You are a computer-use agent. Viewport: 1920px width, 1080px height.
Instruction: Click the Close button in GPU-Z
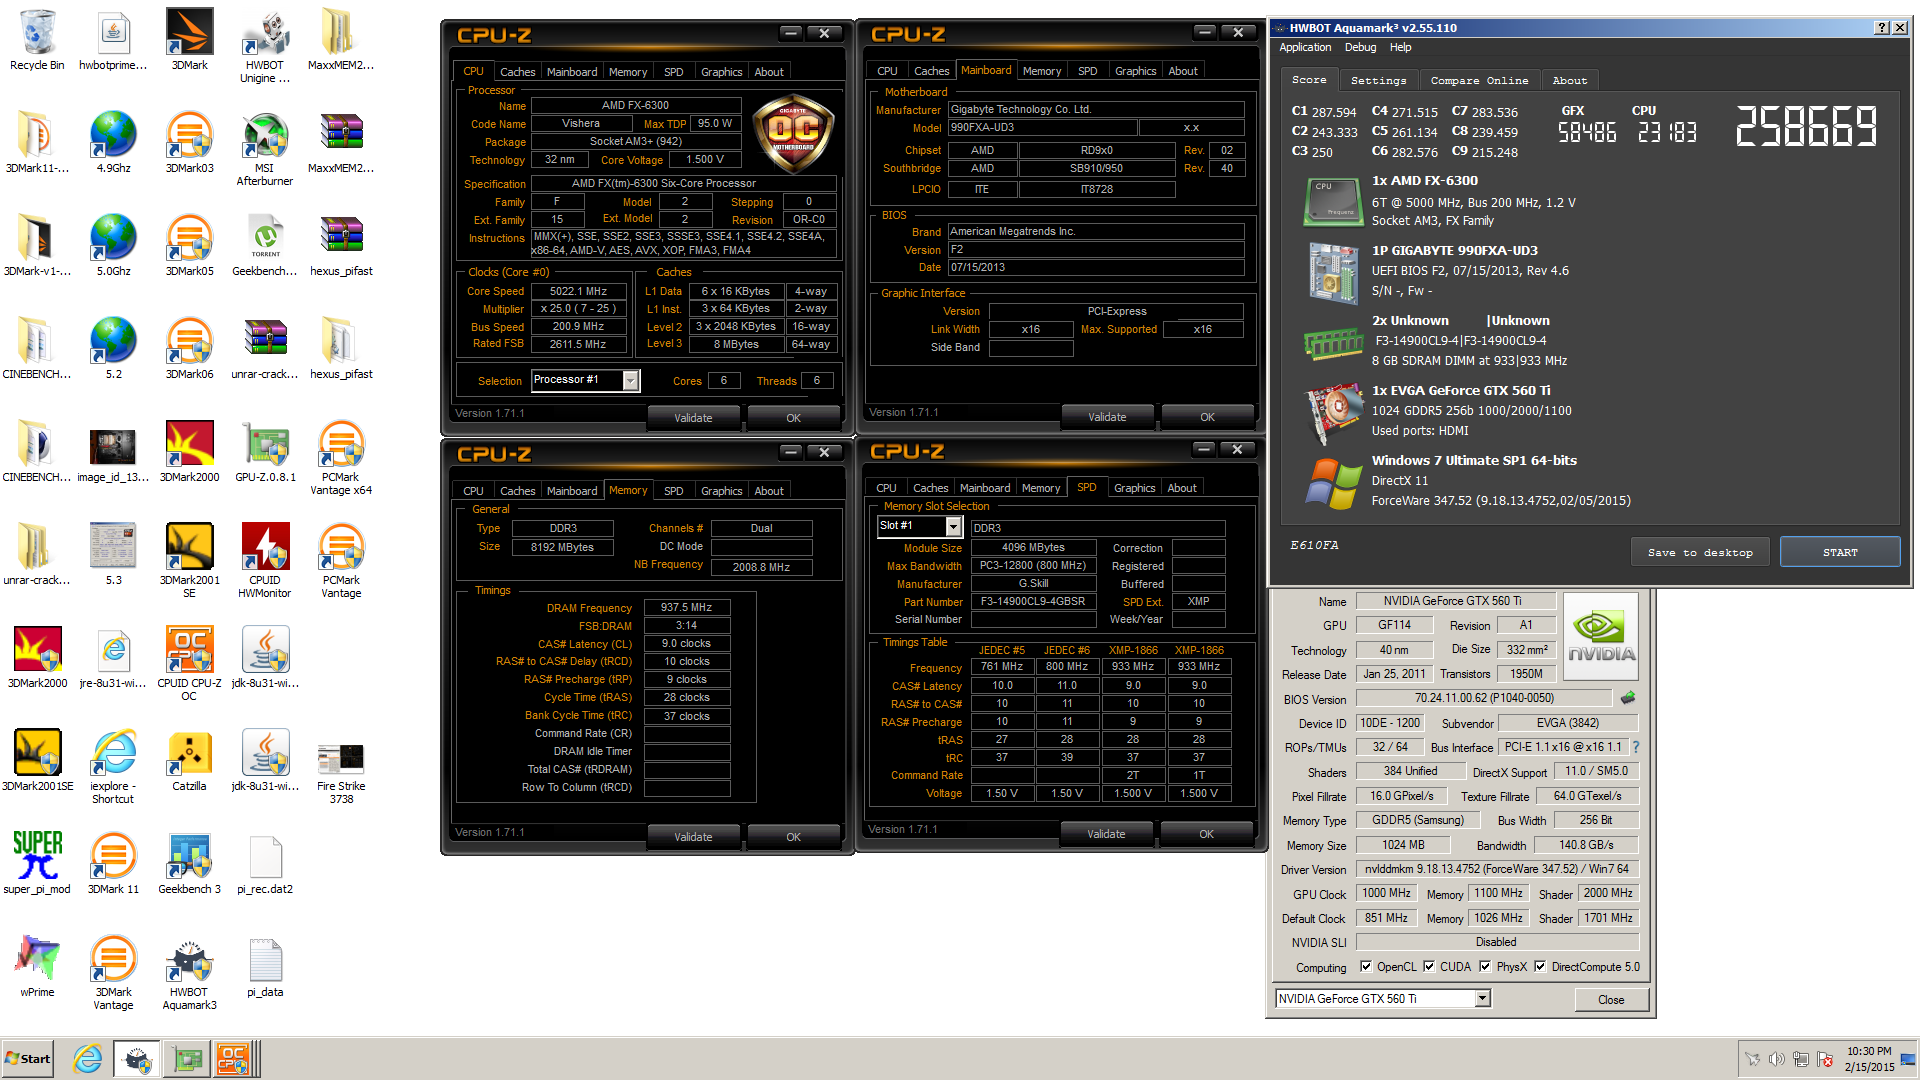pyautogui.click(x=1610, y=999)
